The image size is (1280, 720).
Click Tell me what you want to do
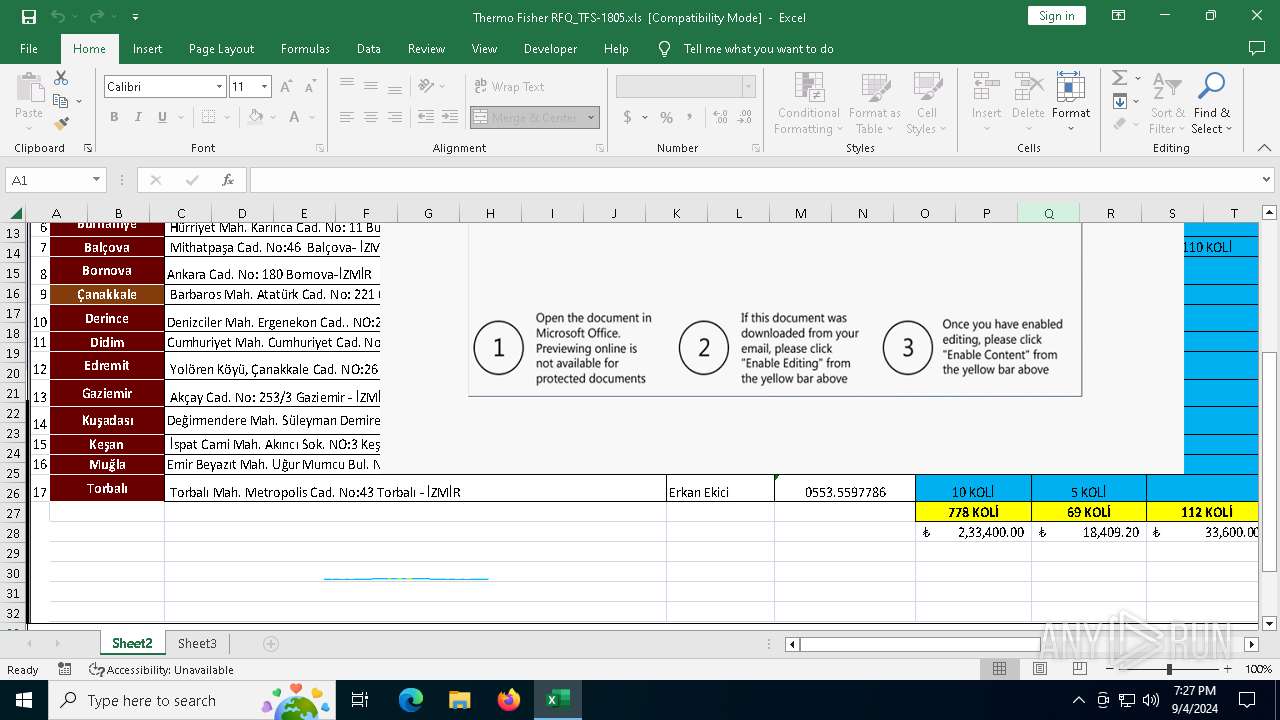click(758, 49)
